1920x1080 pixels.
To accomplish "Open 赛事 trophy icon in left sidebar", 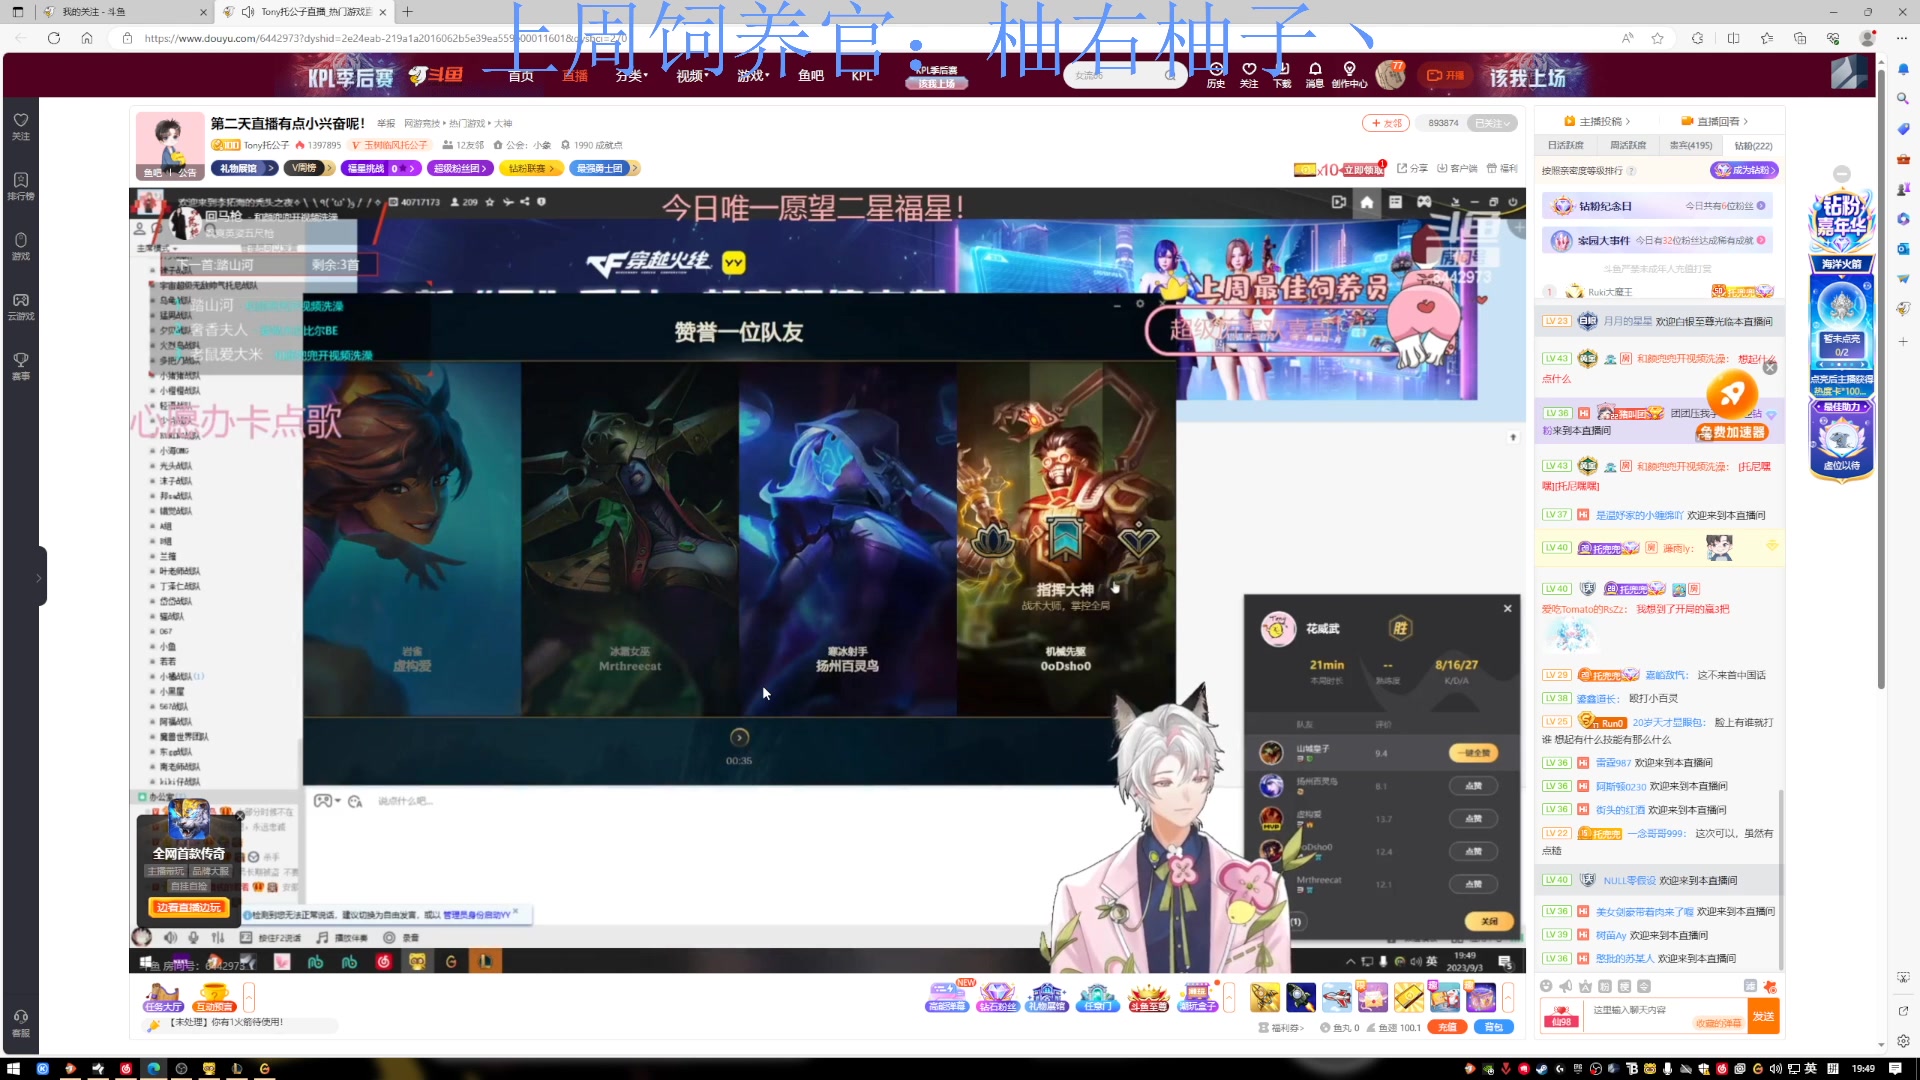I will tap(20, 366).
